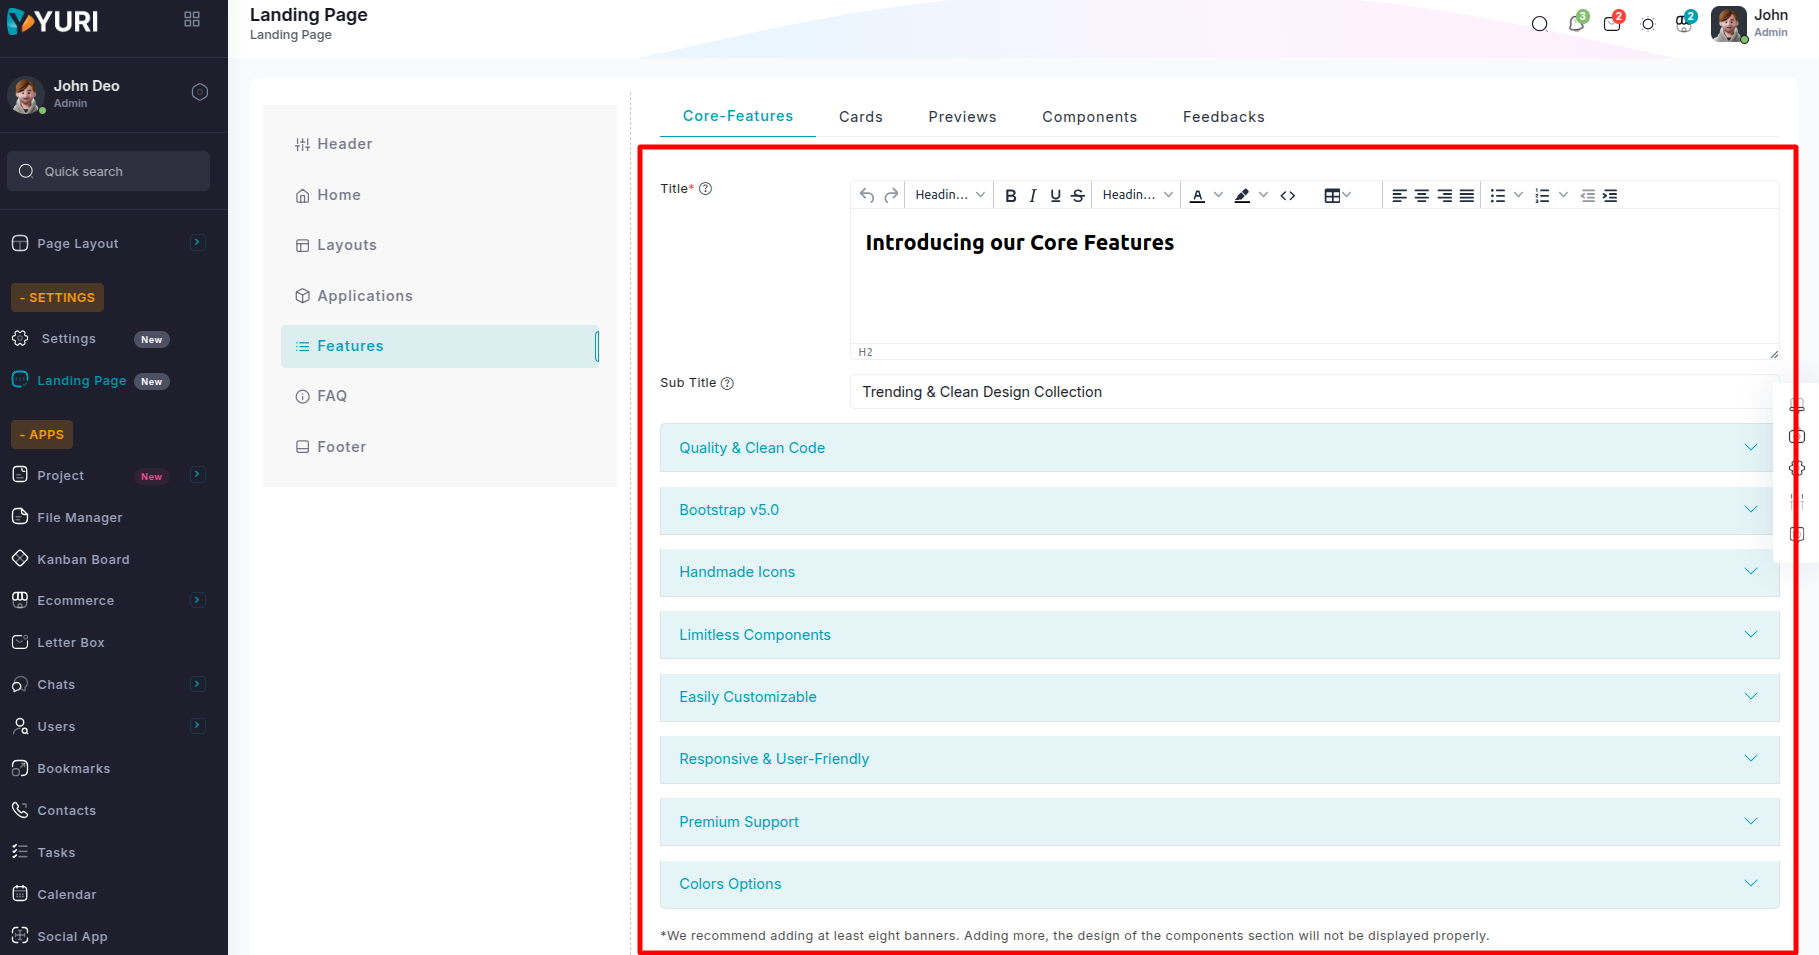Open the source code view icon
The height and width of the screenshot is (955, 1819).
1288,195
